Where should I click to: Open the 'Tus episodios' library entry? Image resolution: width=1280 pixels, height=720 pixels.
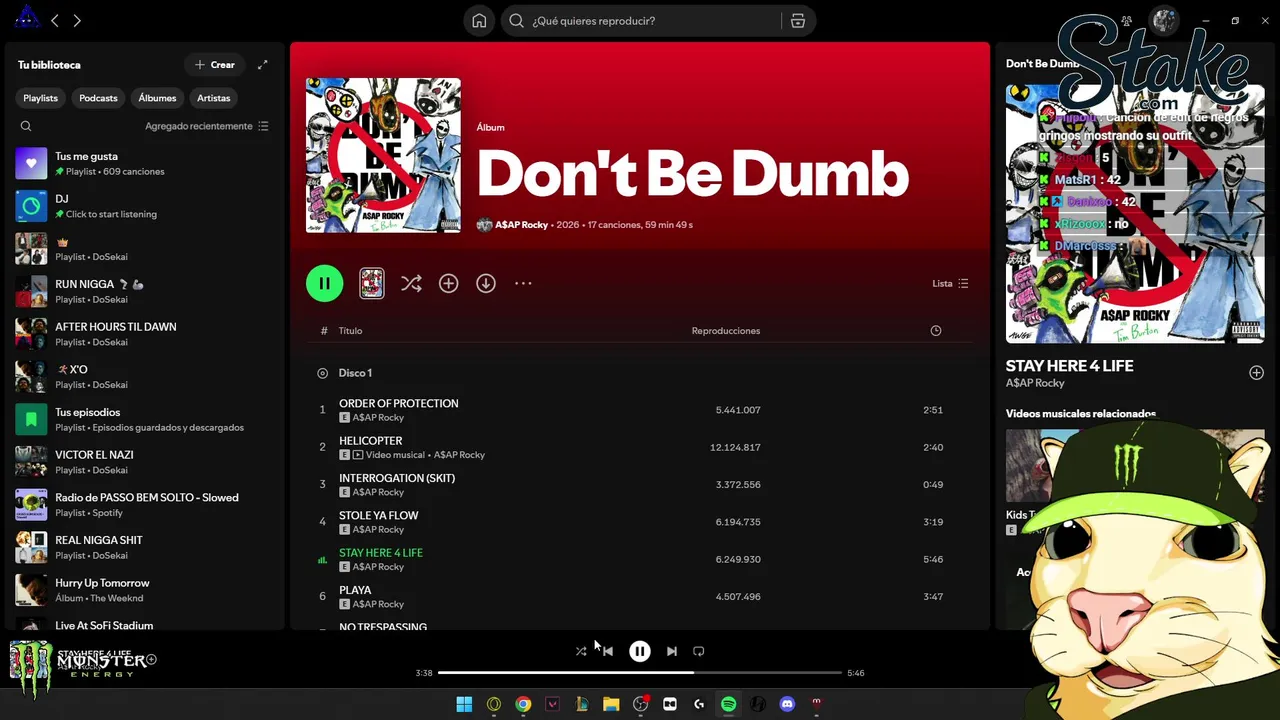(144, 419)
